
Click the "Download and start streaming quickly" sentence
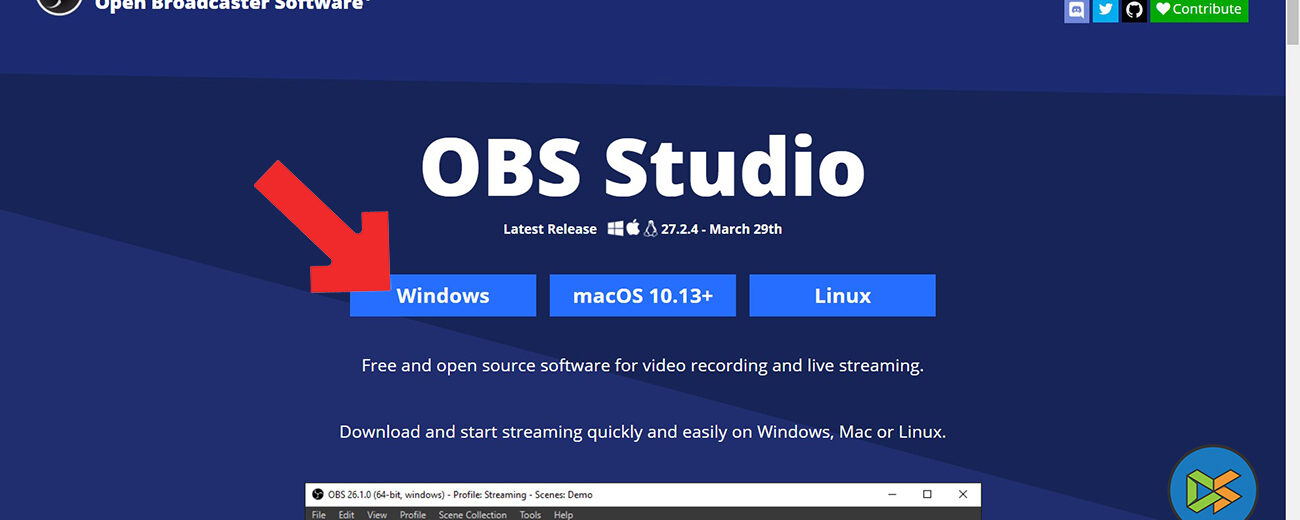coord(643,433)
